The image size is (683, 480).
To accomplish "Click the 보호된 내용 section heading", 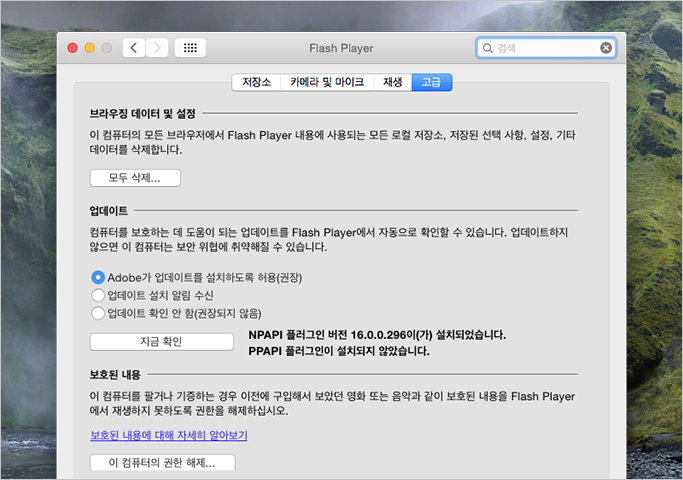I will [115, 375].
